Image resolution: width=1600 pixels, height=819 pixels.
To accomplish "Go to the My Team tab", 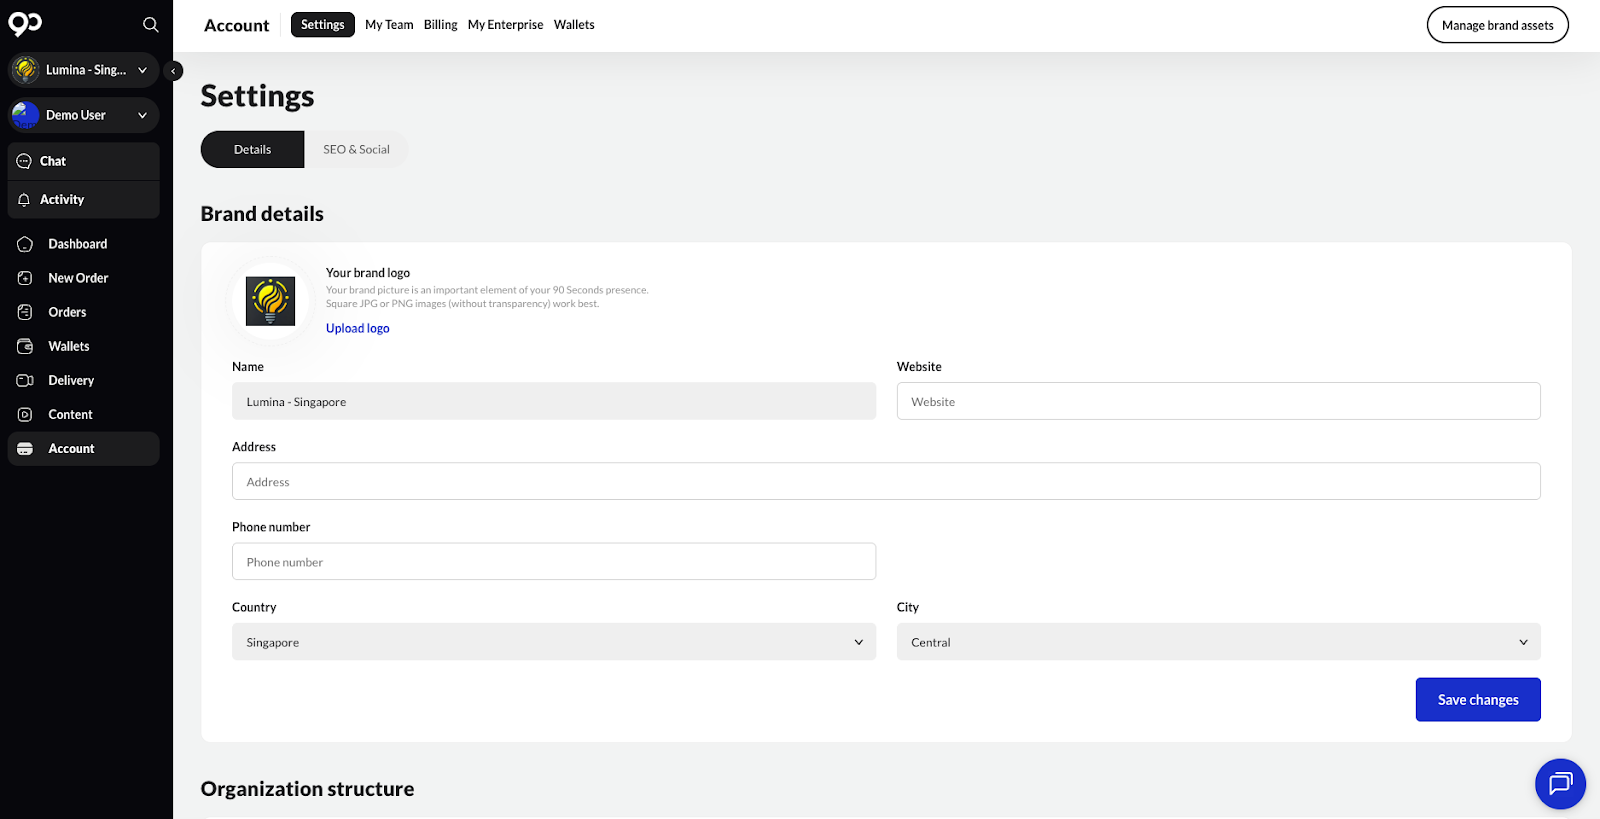I will pos(389,25).
